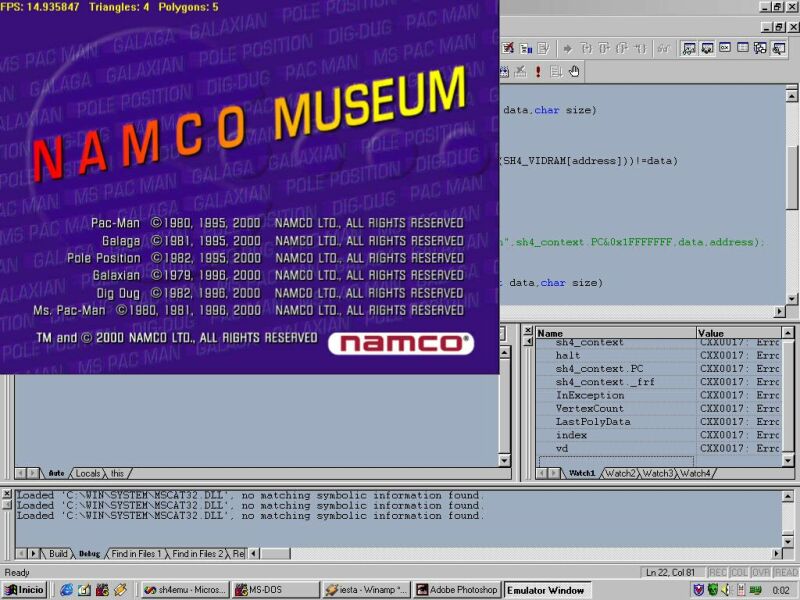800x600 pixels.
Task: Switch to the MS-DOS taskbar button
Action: click(276, 590)
